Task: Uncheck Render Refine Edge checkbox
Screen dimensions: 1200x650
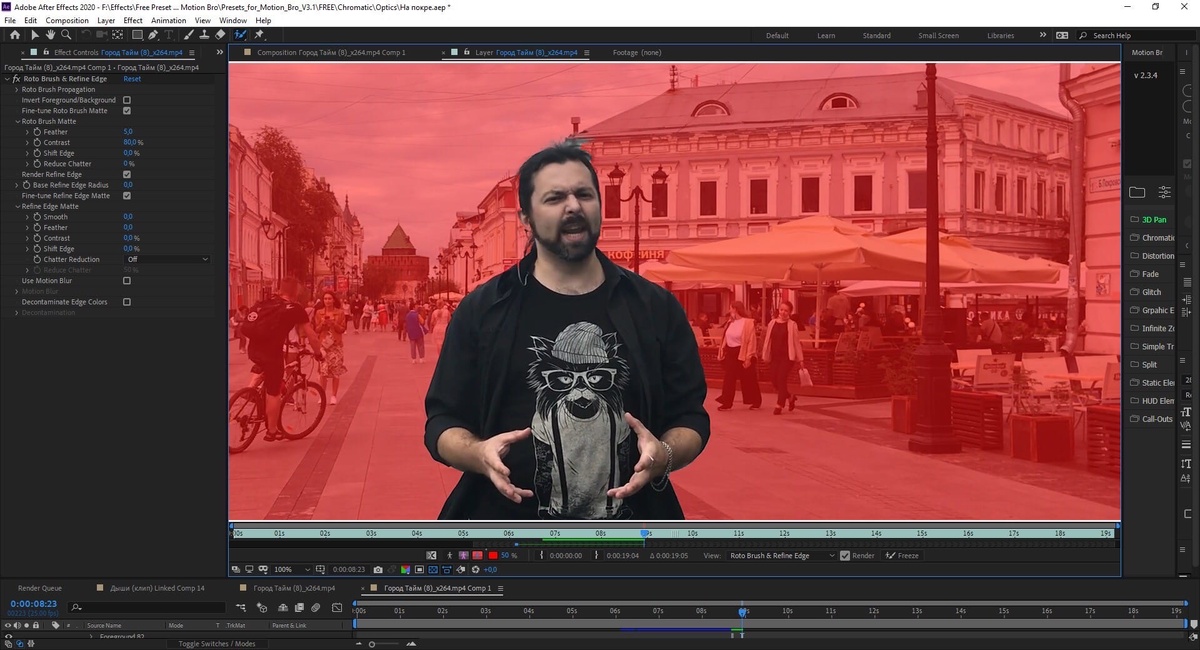Action: click(127, 174)
